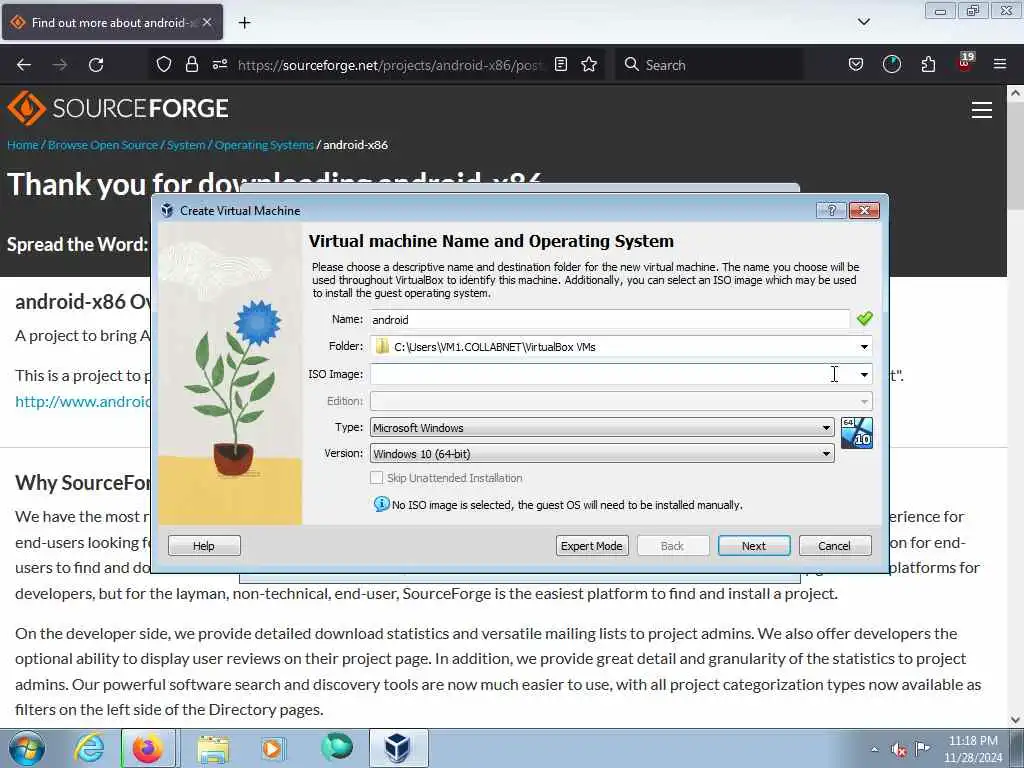Open Browse Open Source breadcrumb link
The width and height of the screenshot is (1024, 768).
point(103,145)
